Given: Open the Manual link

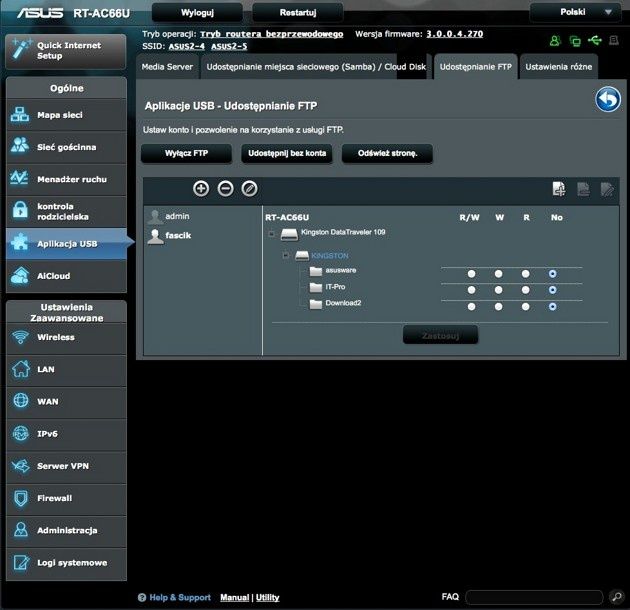Looking at the screenshot, I should [235, 598].
